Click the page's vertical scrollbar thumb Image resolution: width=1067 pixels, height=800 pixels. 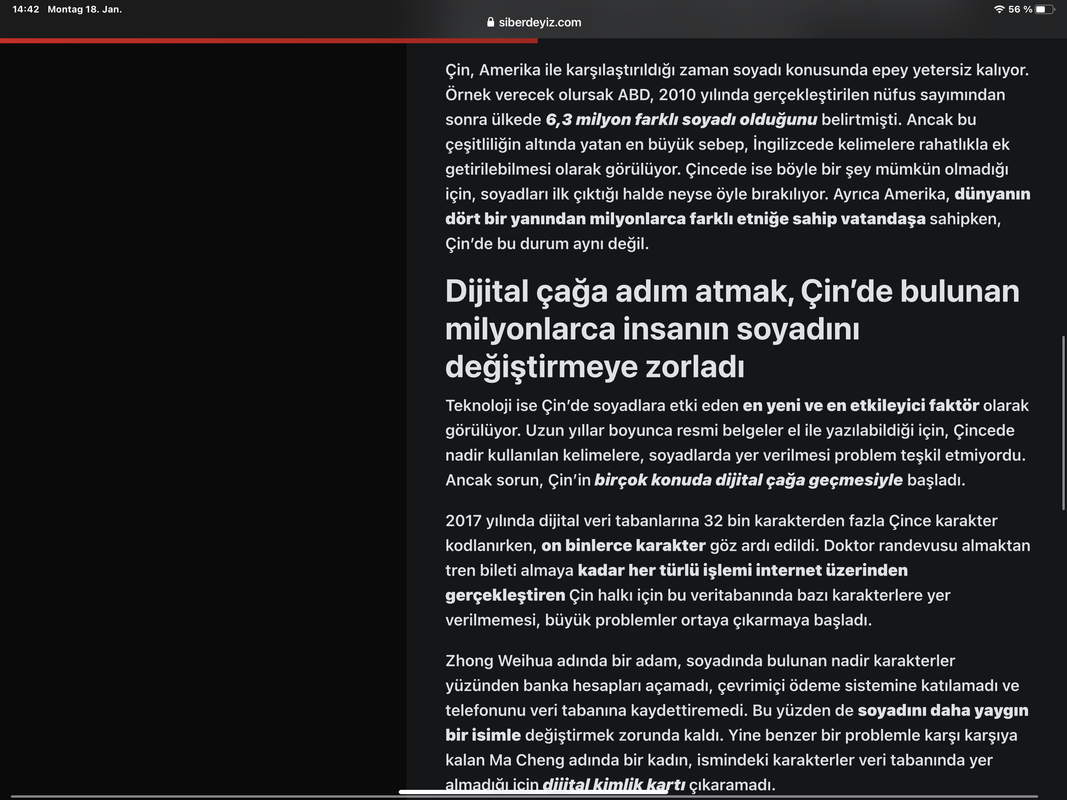(x=1063, y=422)
